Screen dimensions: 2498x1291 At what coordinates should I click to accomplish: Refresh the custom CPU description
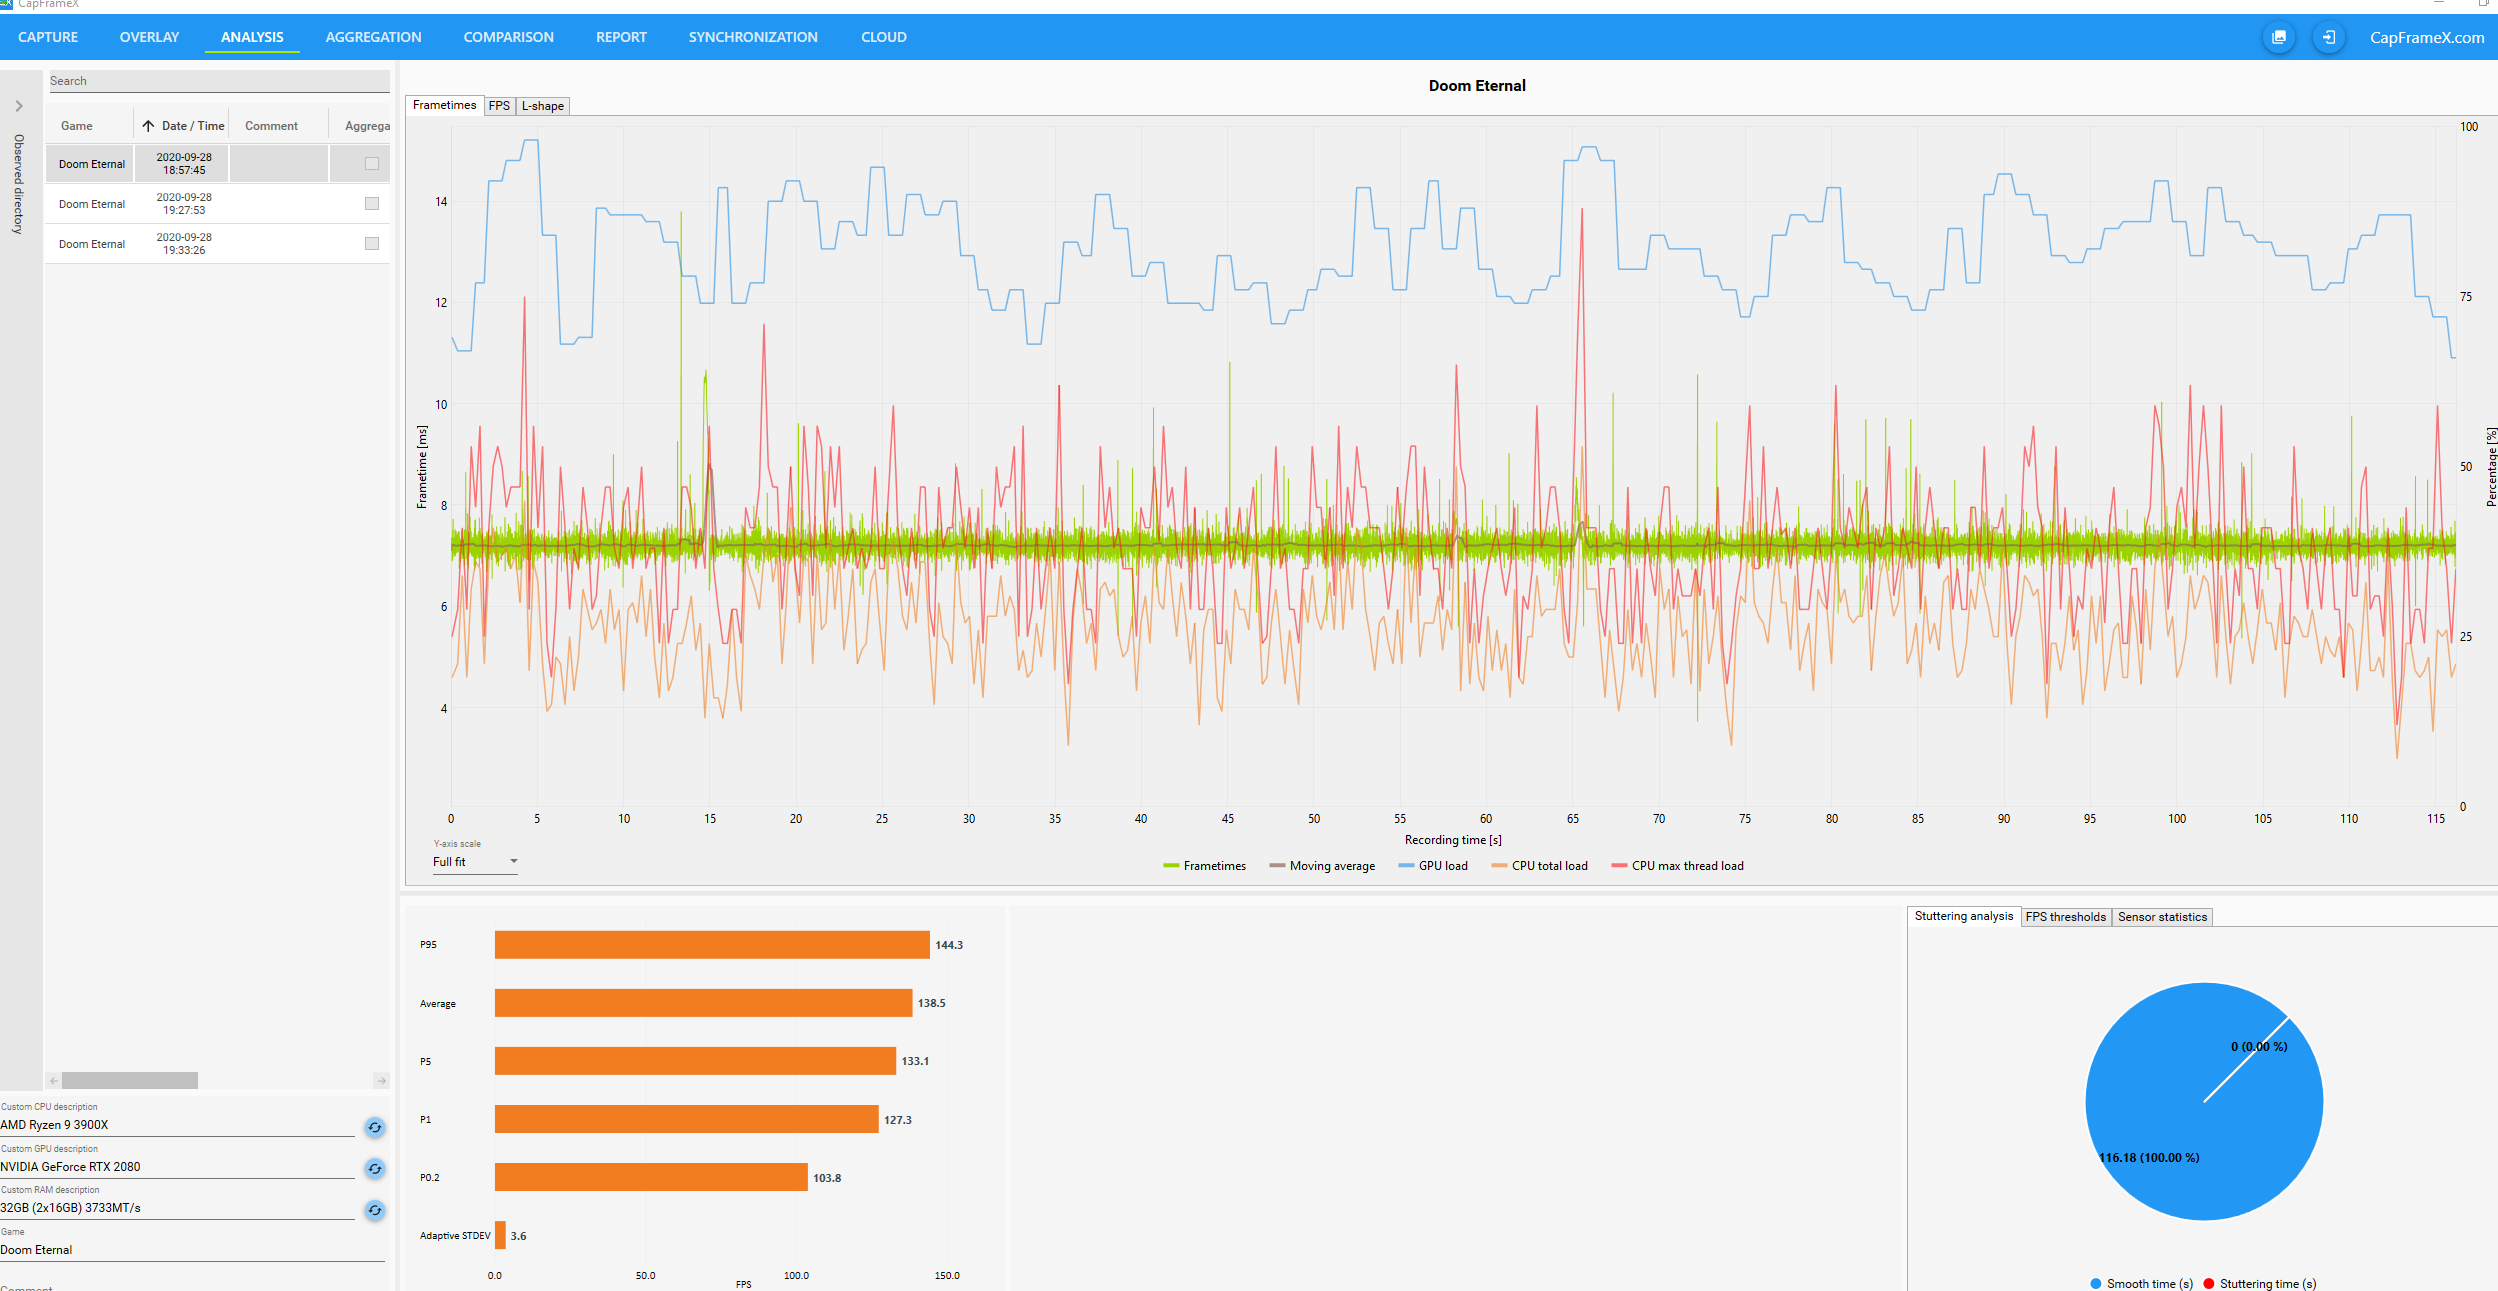(x=375, y=1127)
